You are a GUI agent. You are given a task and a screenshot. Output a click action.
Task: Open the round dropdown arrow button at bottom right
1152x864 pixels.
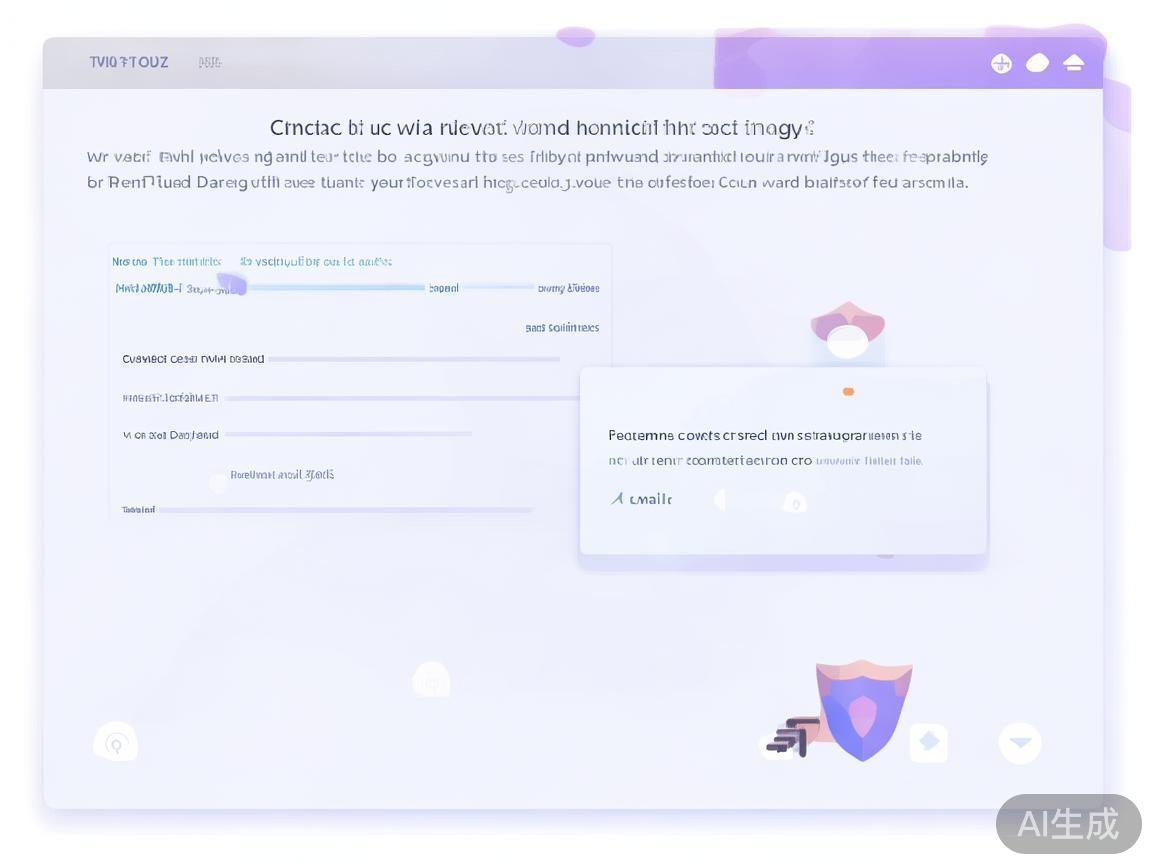(x=1020, y=742)
